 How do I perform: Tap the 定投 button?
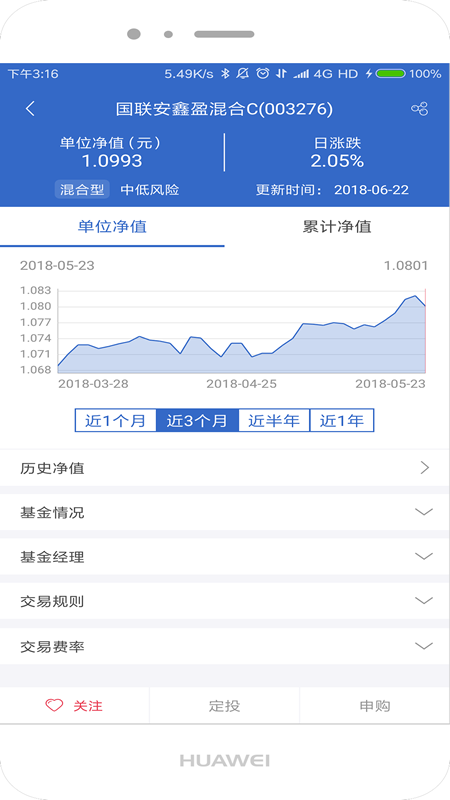point(224,706)
